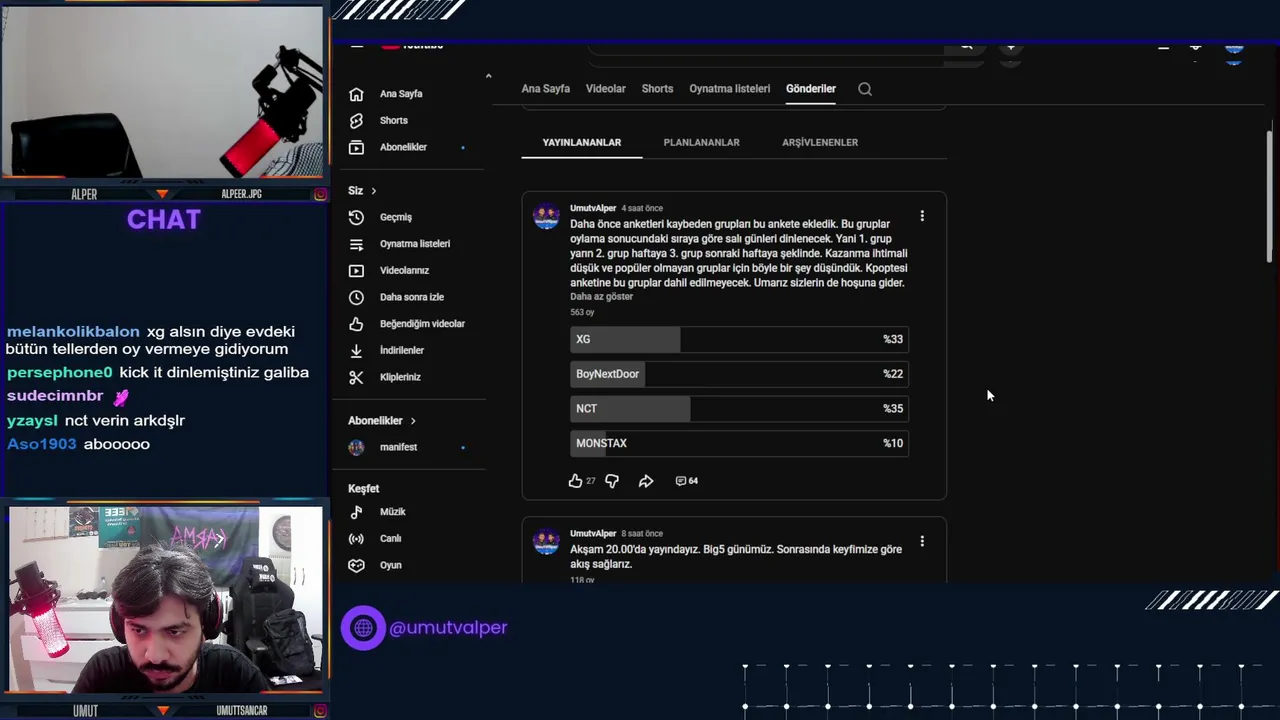Click UmutvAlper name on the poll post
1280x720 pixels.
pos(593,208)
